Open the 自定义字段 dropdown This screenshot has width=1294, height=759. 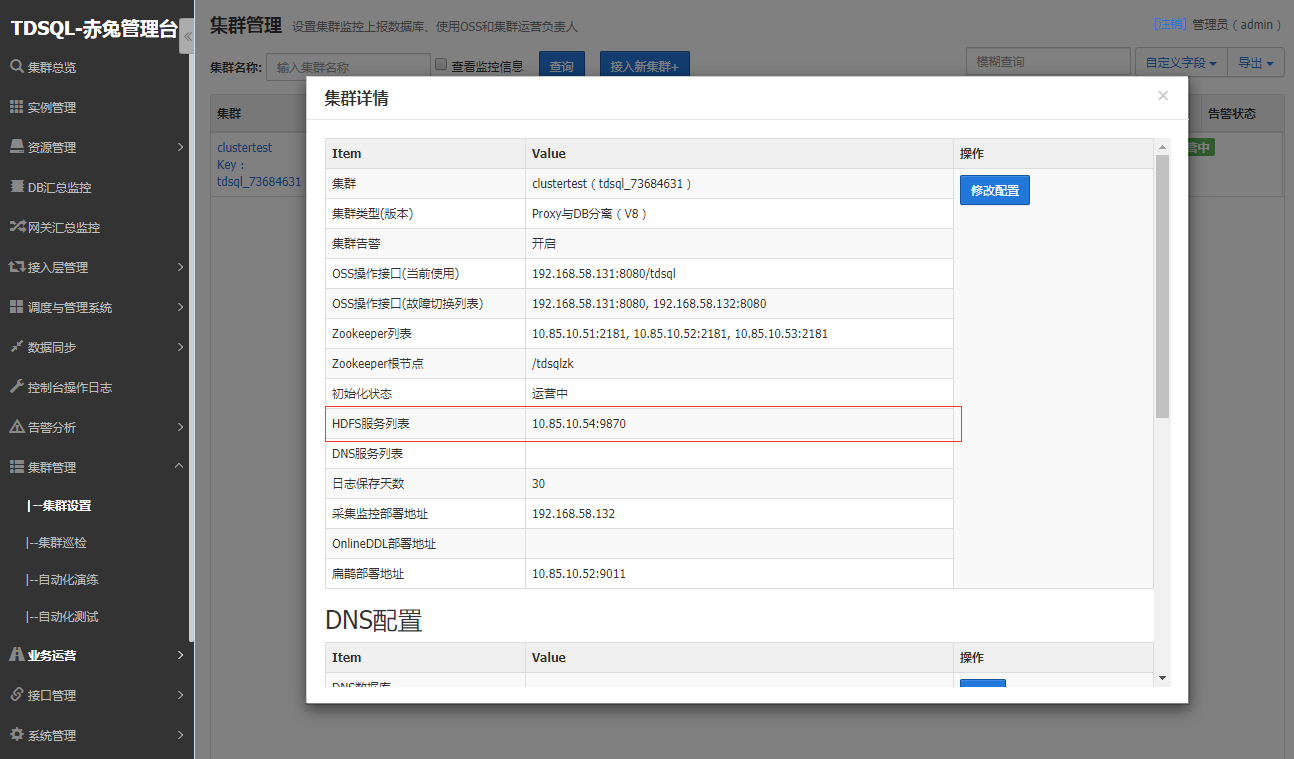pyautogui.click(x=1180, y=63)
